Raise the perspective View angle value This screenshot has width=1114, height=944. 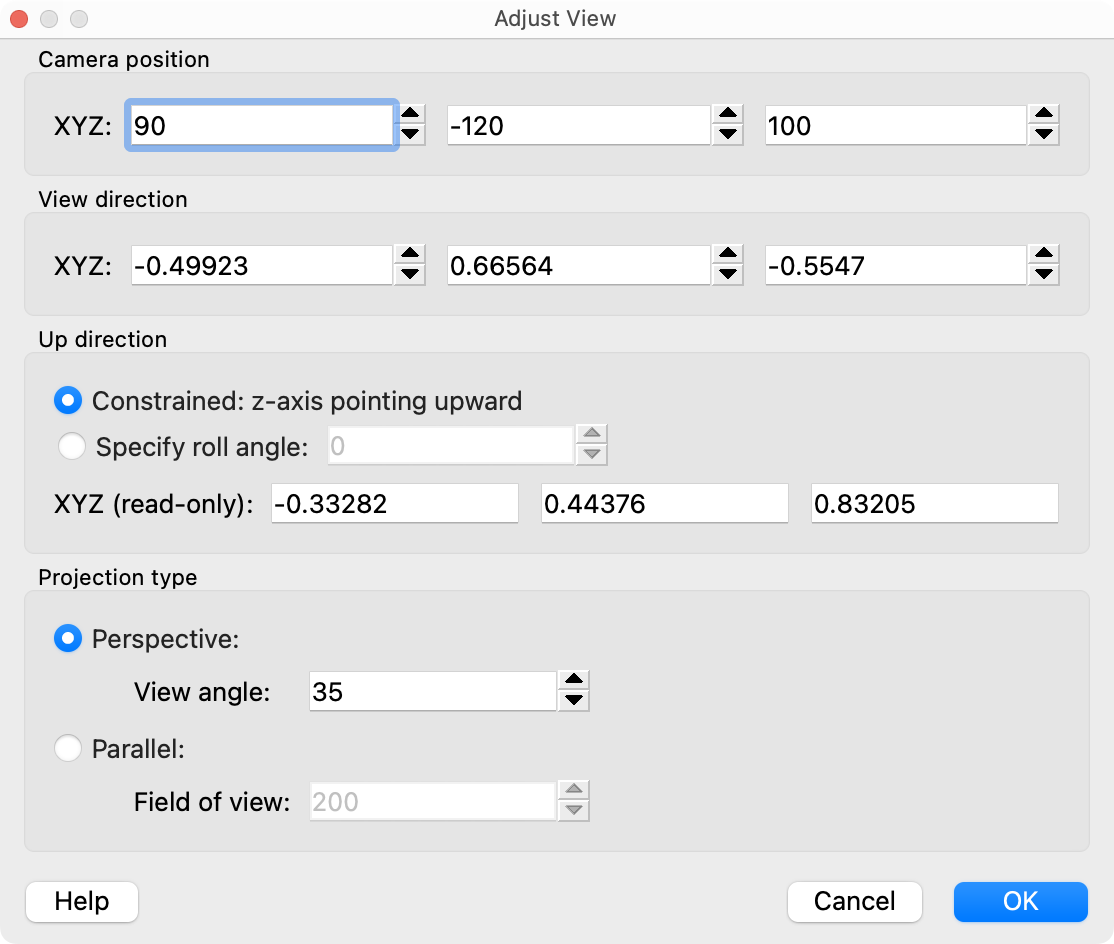(573, 681)
